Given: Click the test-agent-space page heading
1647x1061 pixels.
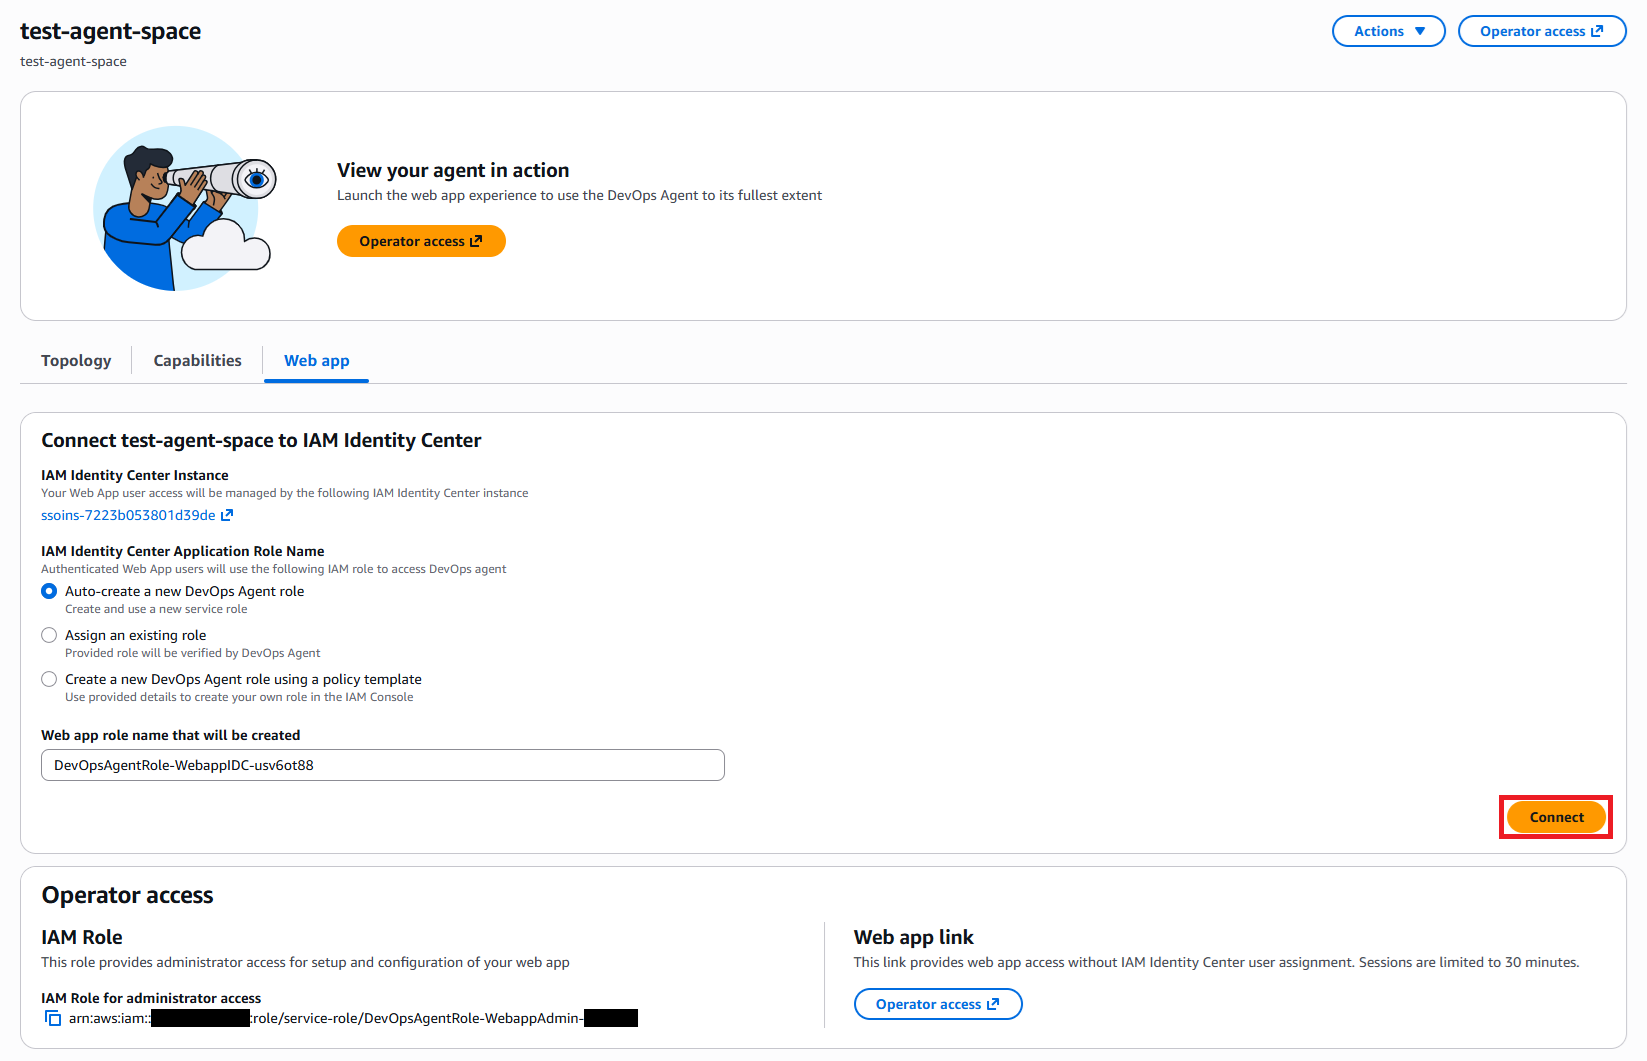Looking at the screenshot, I should tap(110, 31).
